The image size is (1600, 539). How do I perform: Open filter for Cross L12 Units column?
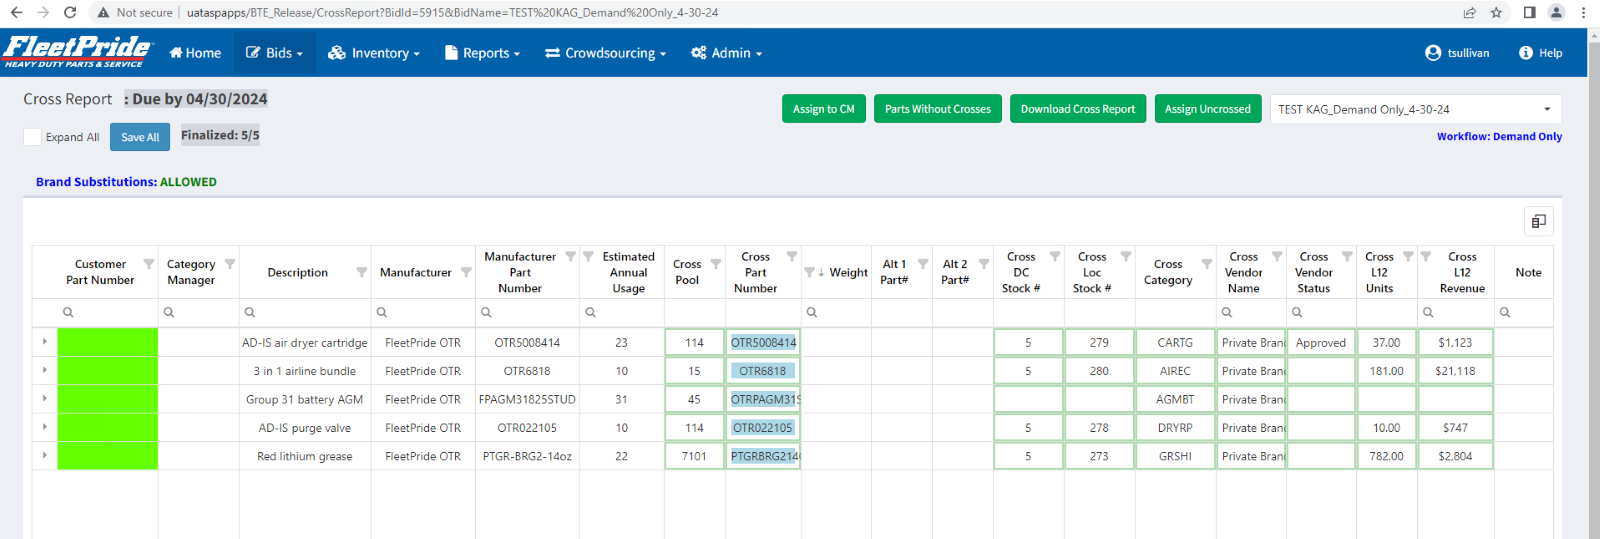click(1408, 257)
